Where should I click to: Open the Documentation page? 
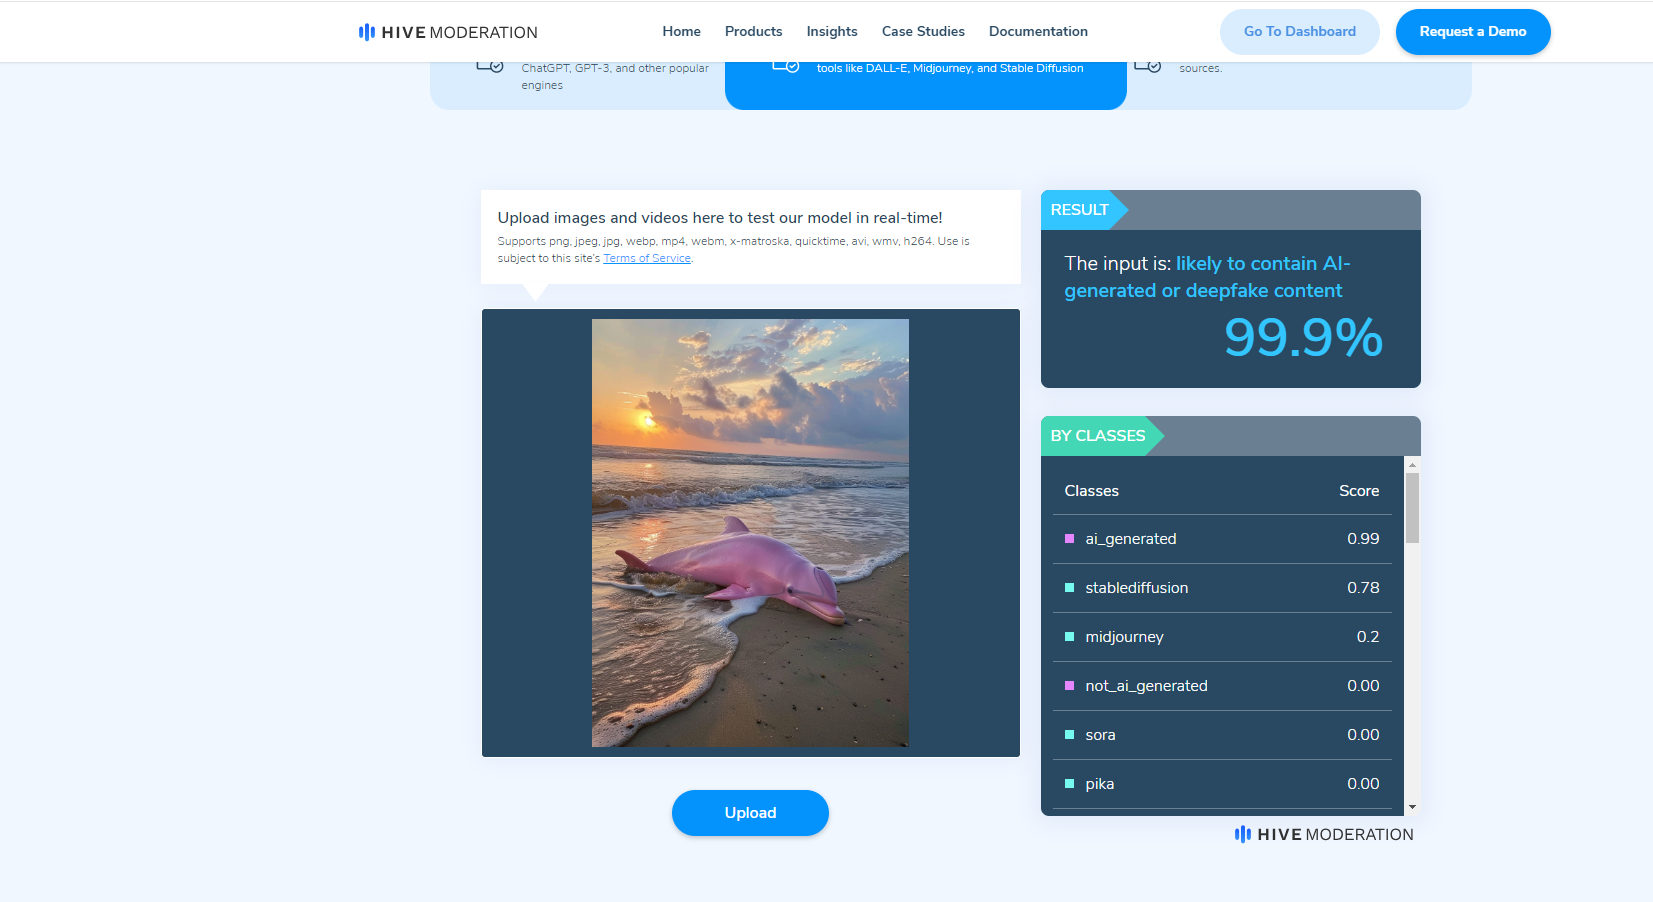[x=1038, y=32]
